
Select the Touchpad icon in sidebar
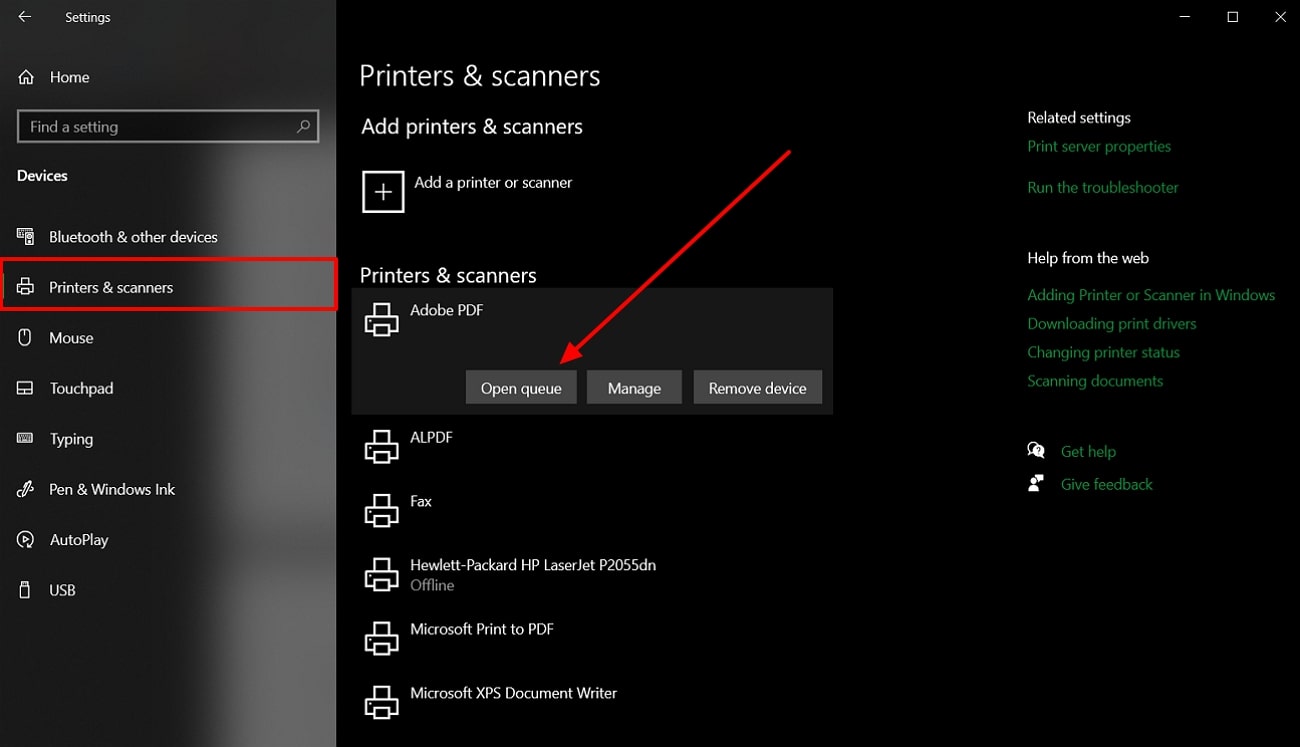point(25,388)
